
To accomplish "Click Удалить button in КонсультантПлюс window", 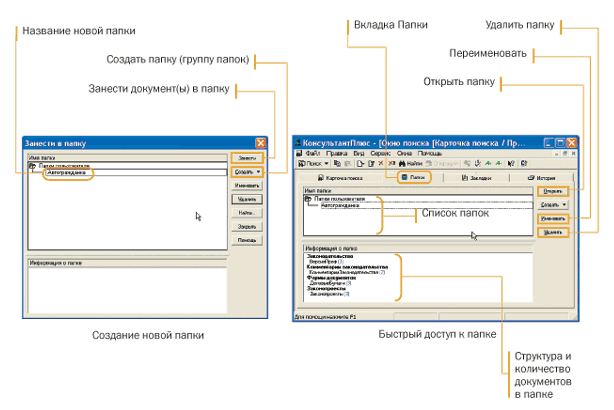I will [553, 232].
